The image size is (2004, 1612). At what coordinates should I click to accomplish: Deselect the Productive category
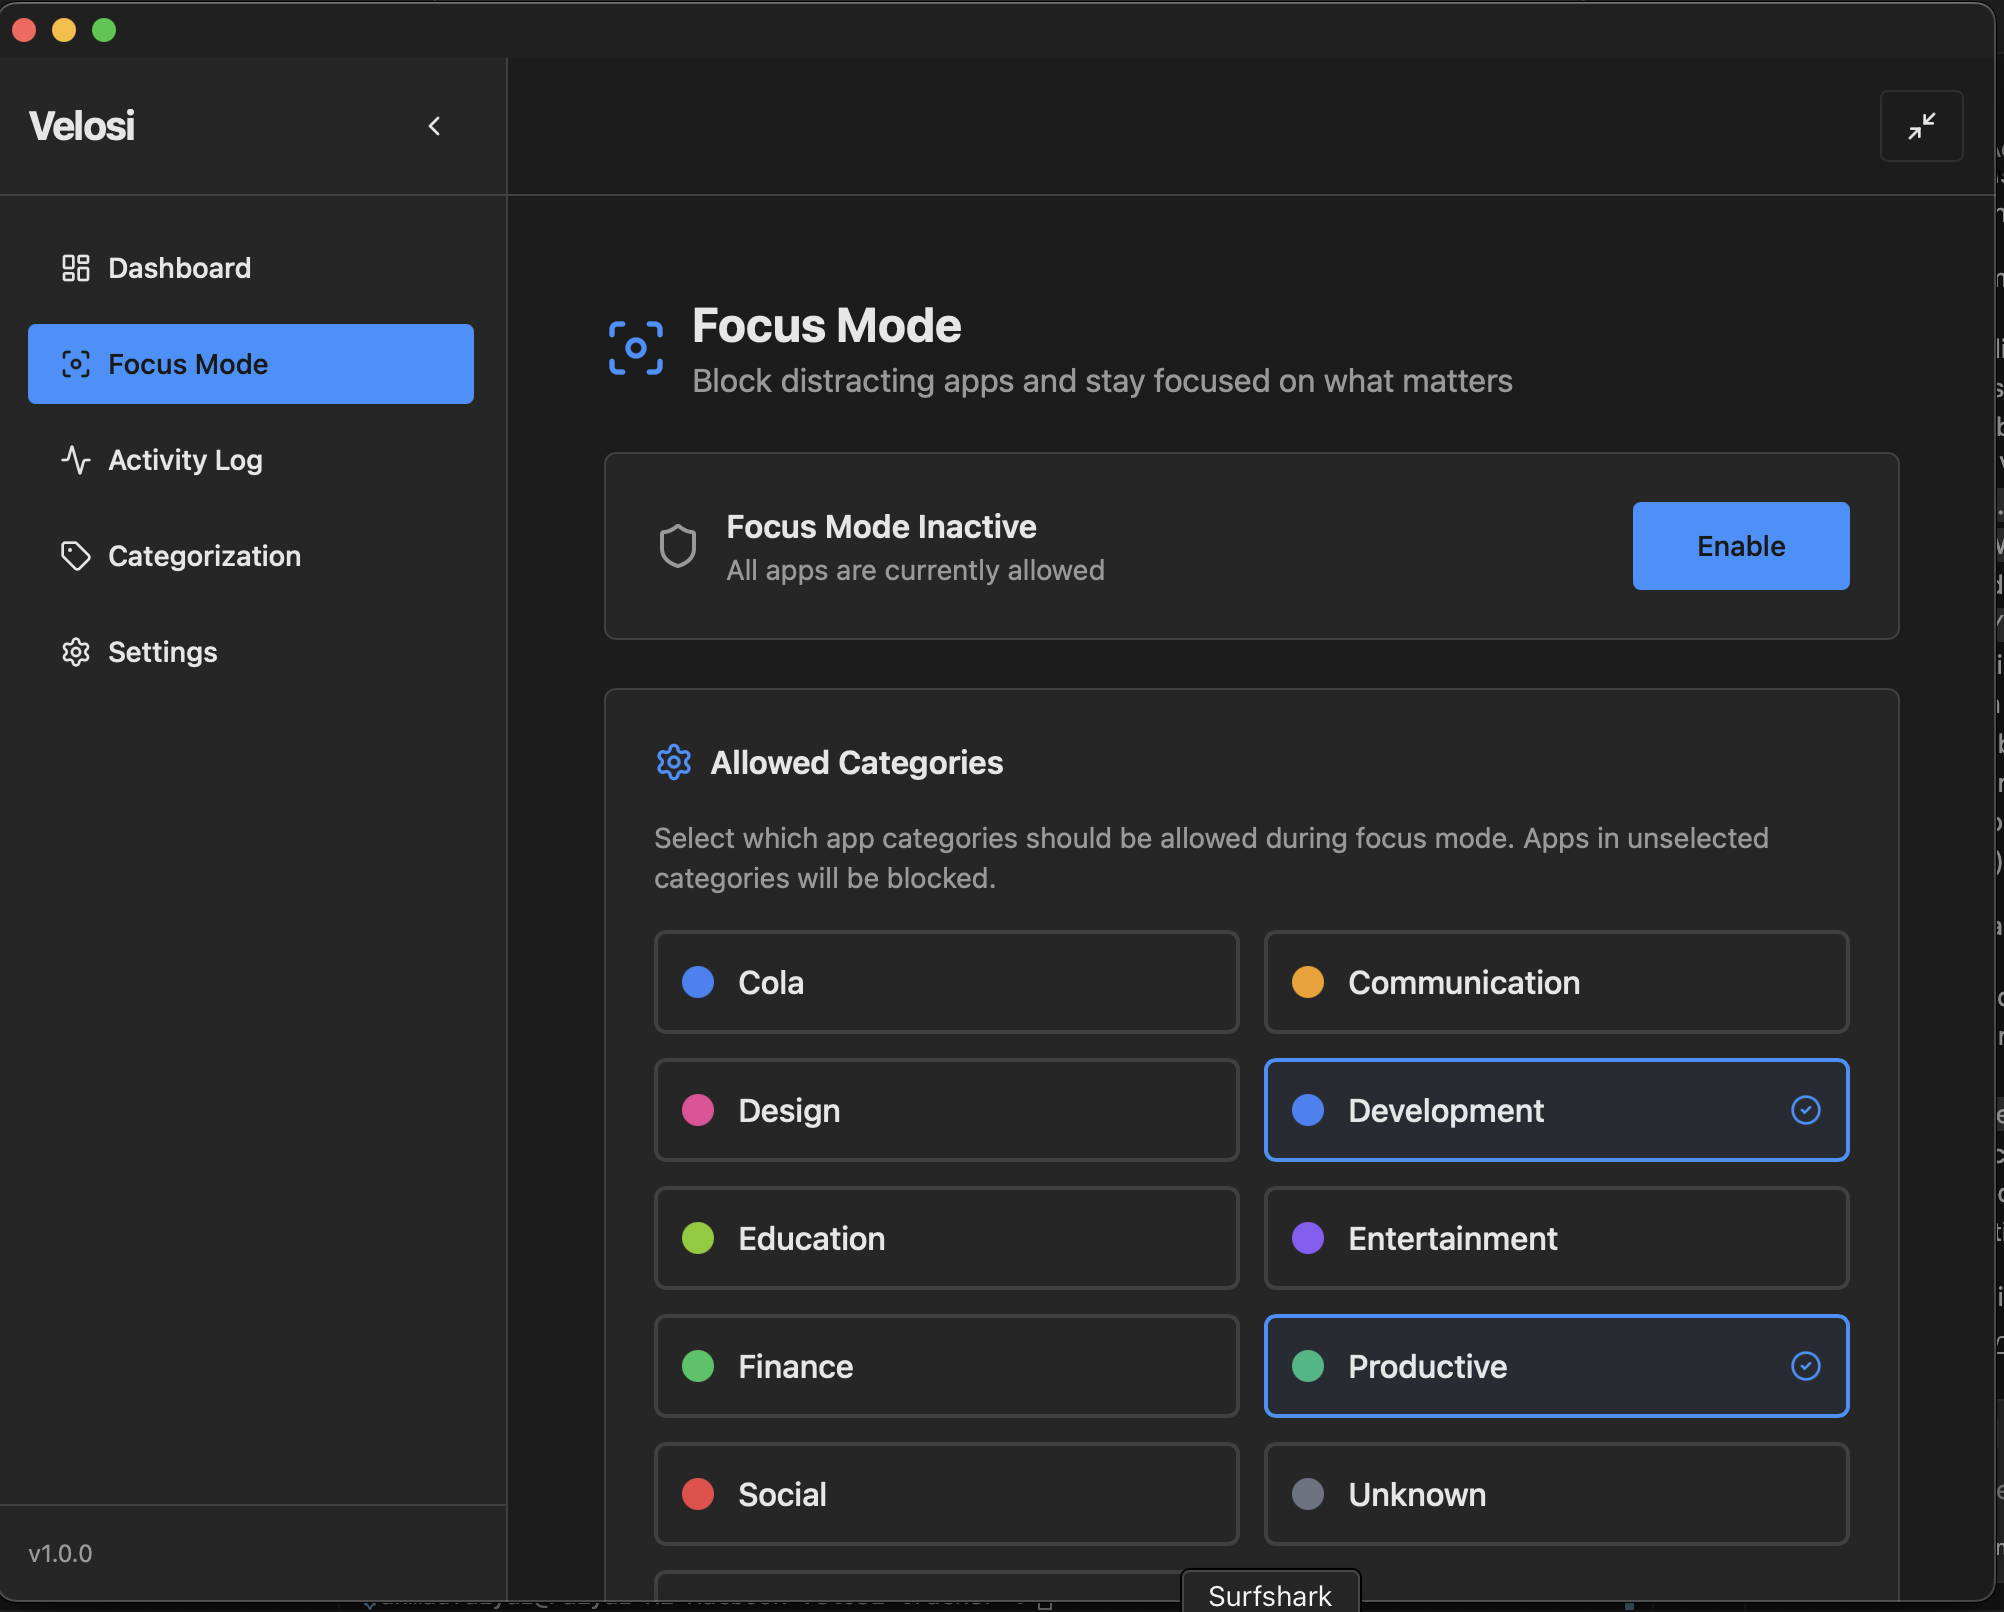point(1557,1366)
